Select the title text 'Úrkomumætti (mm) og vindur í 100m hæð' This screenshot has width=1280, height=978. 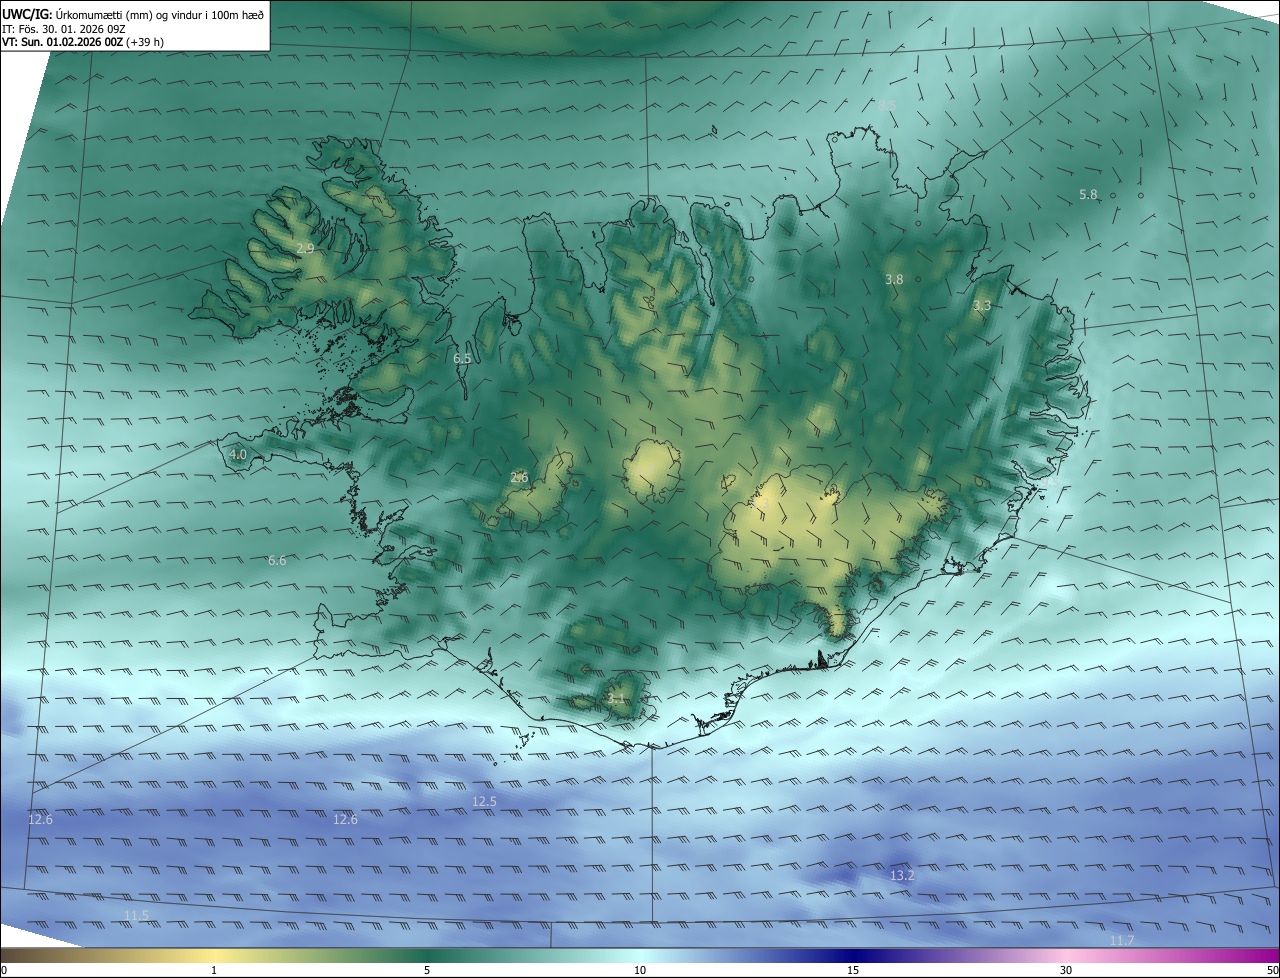160,14
